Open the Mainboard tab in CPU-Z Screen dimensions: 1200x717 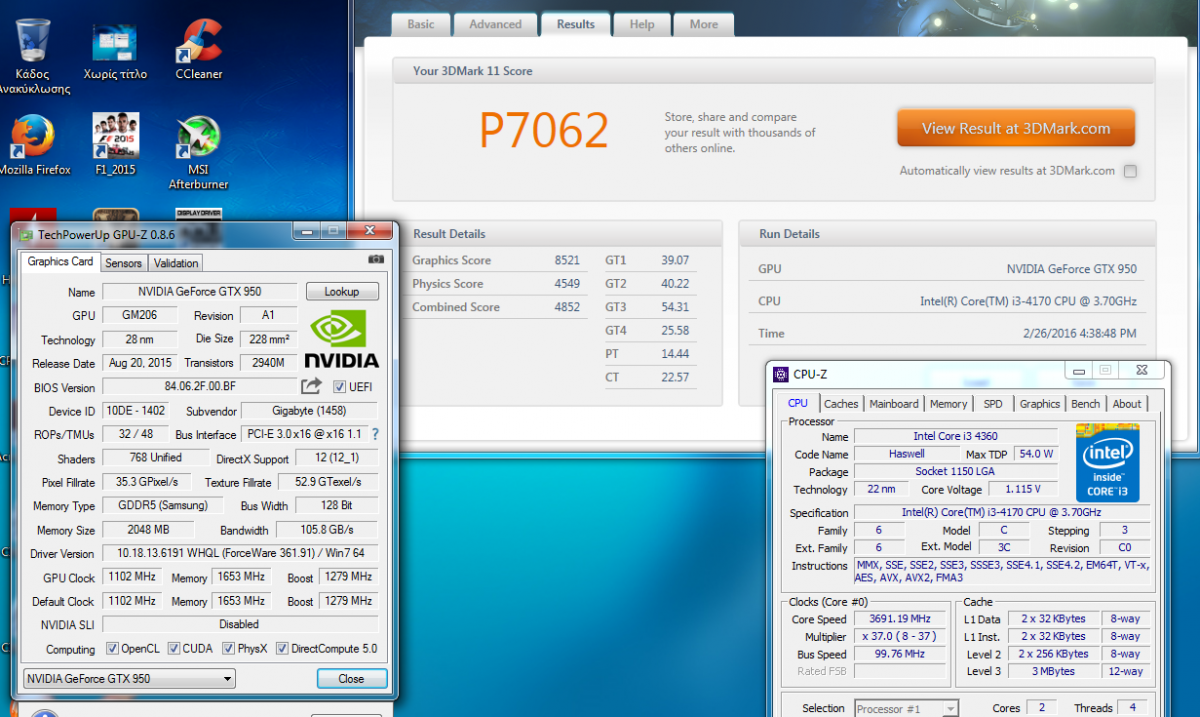894,404
